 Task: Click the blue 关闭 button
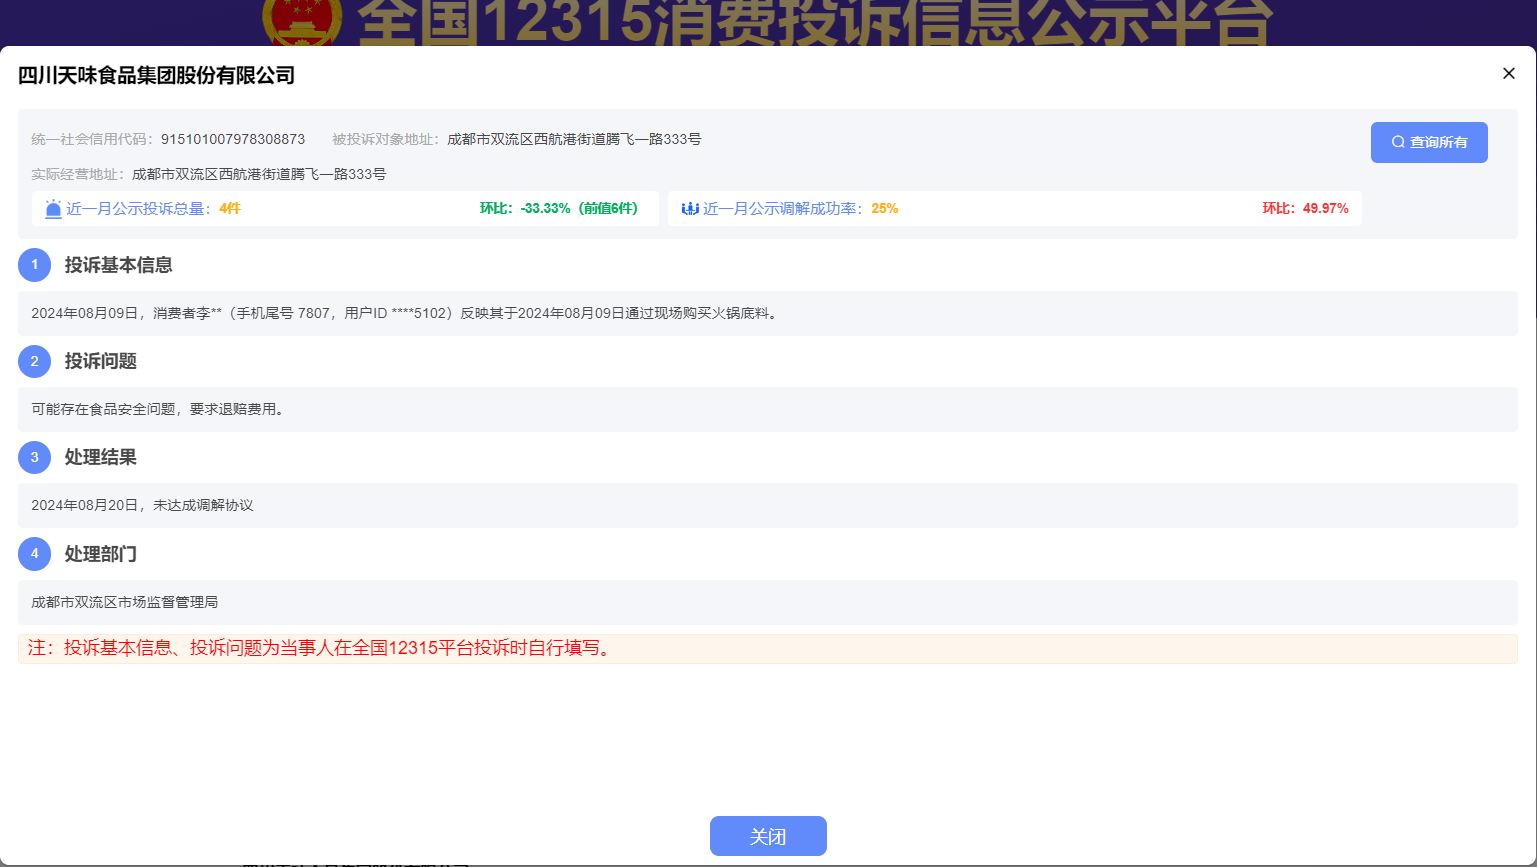pyautogui.click(x=768, y=836)
